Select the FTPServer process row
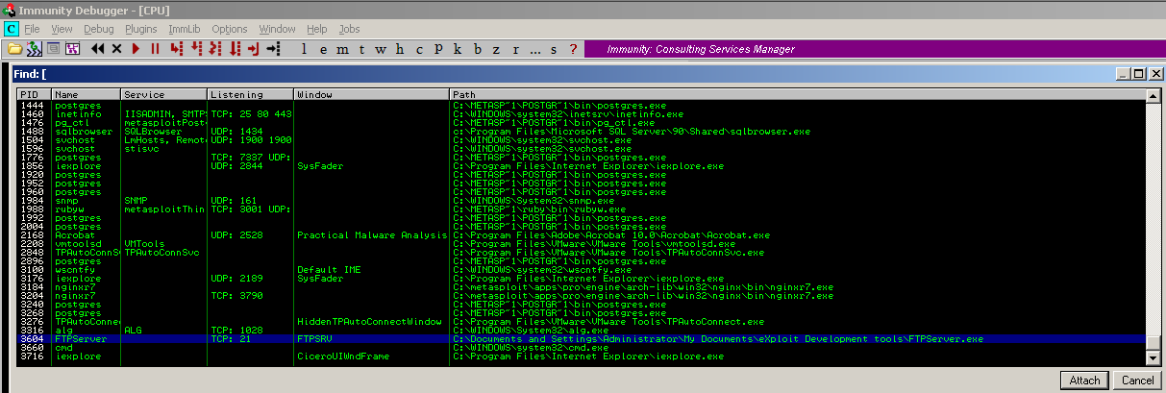The image size is (1166, 393). click(x=581, y=339)
